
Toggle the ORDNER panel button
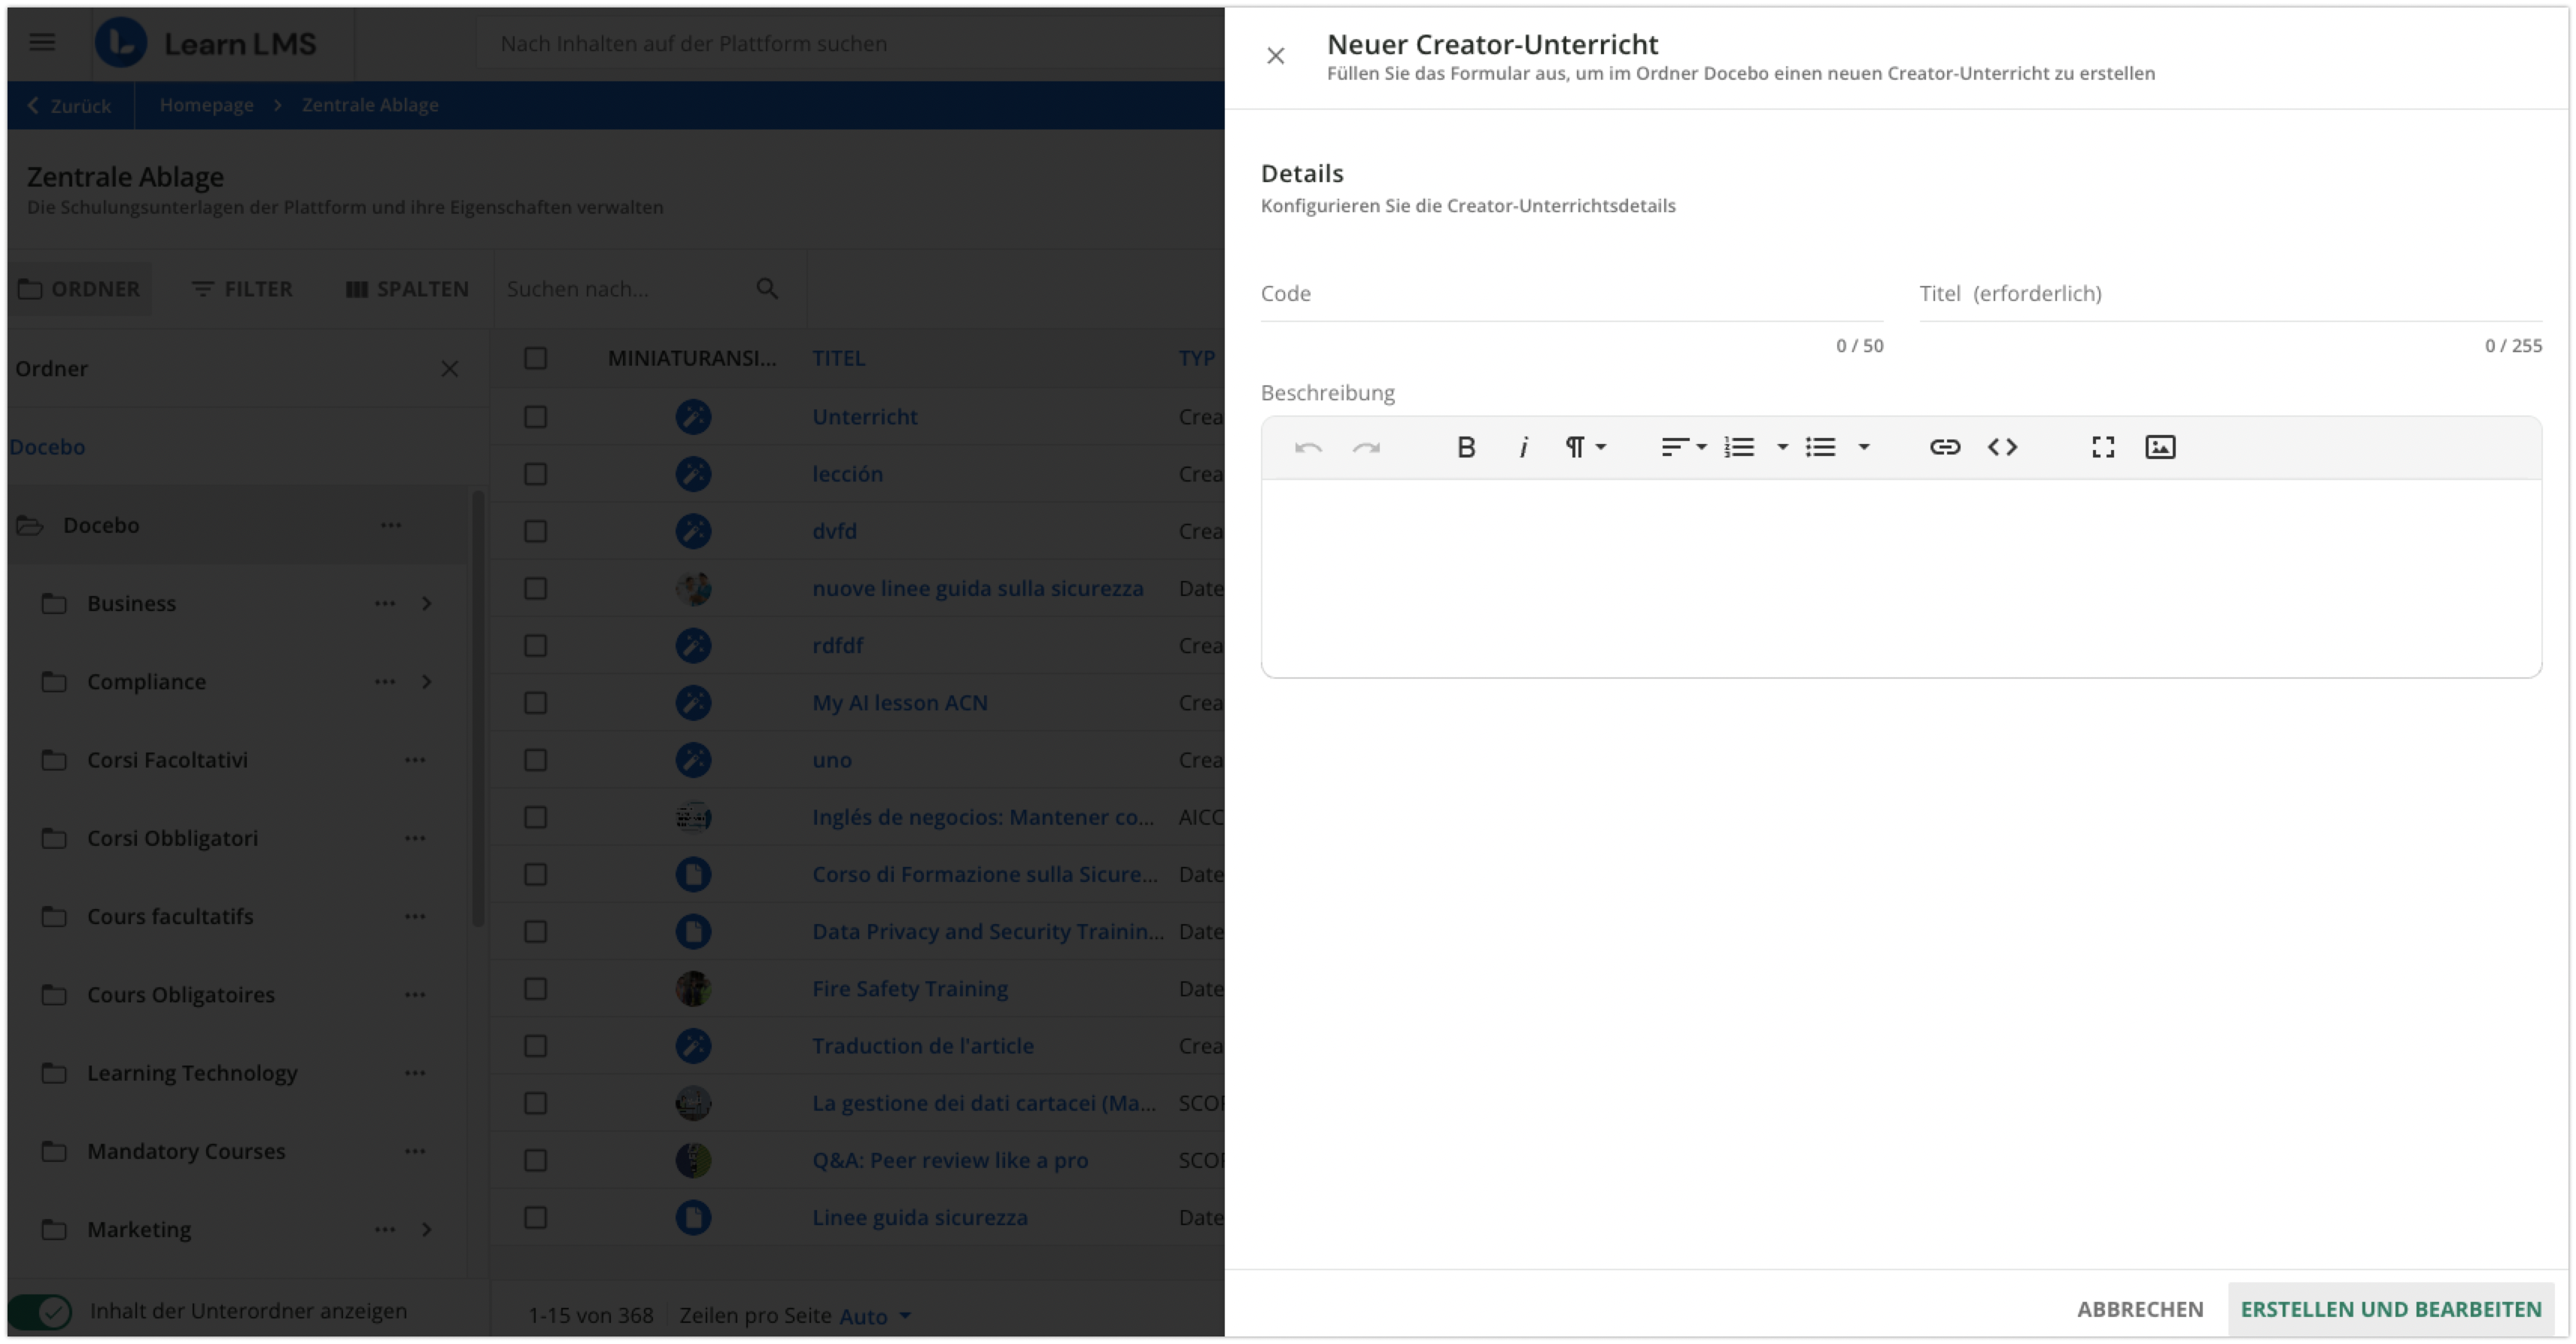[x=80, y=289]
